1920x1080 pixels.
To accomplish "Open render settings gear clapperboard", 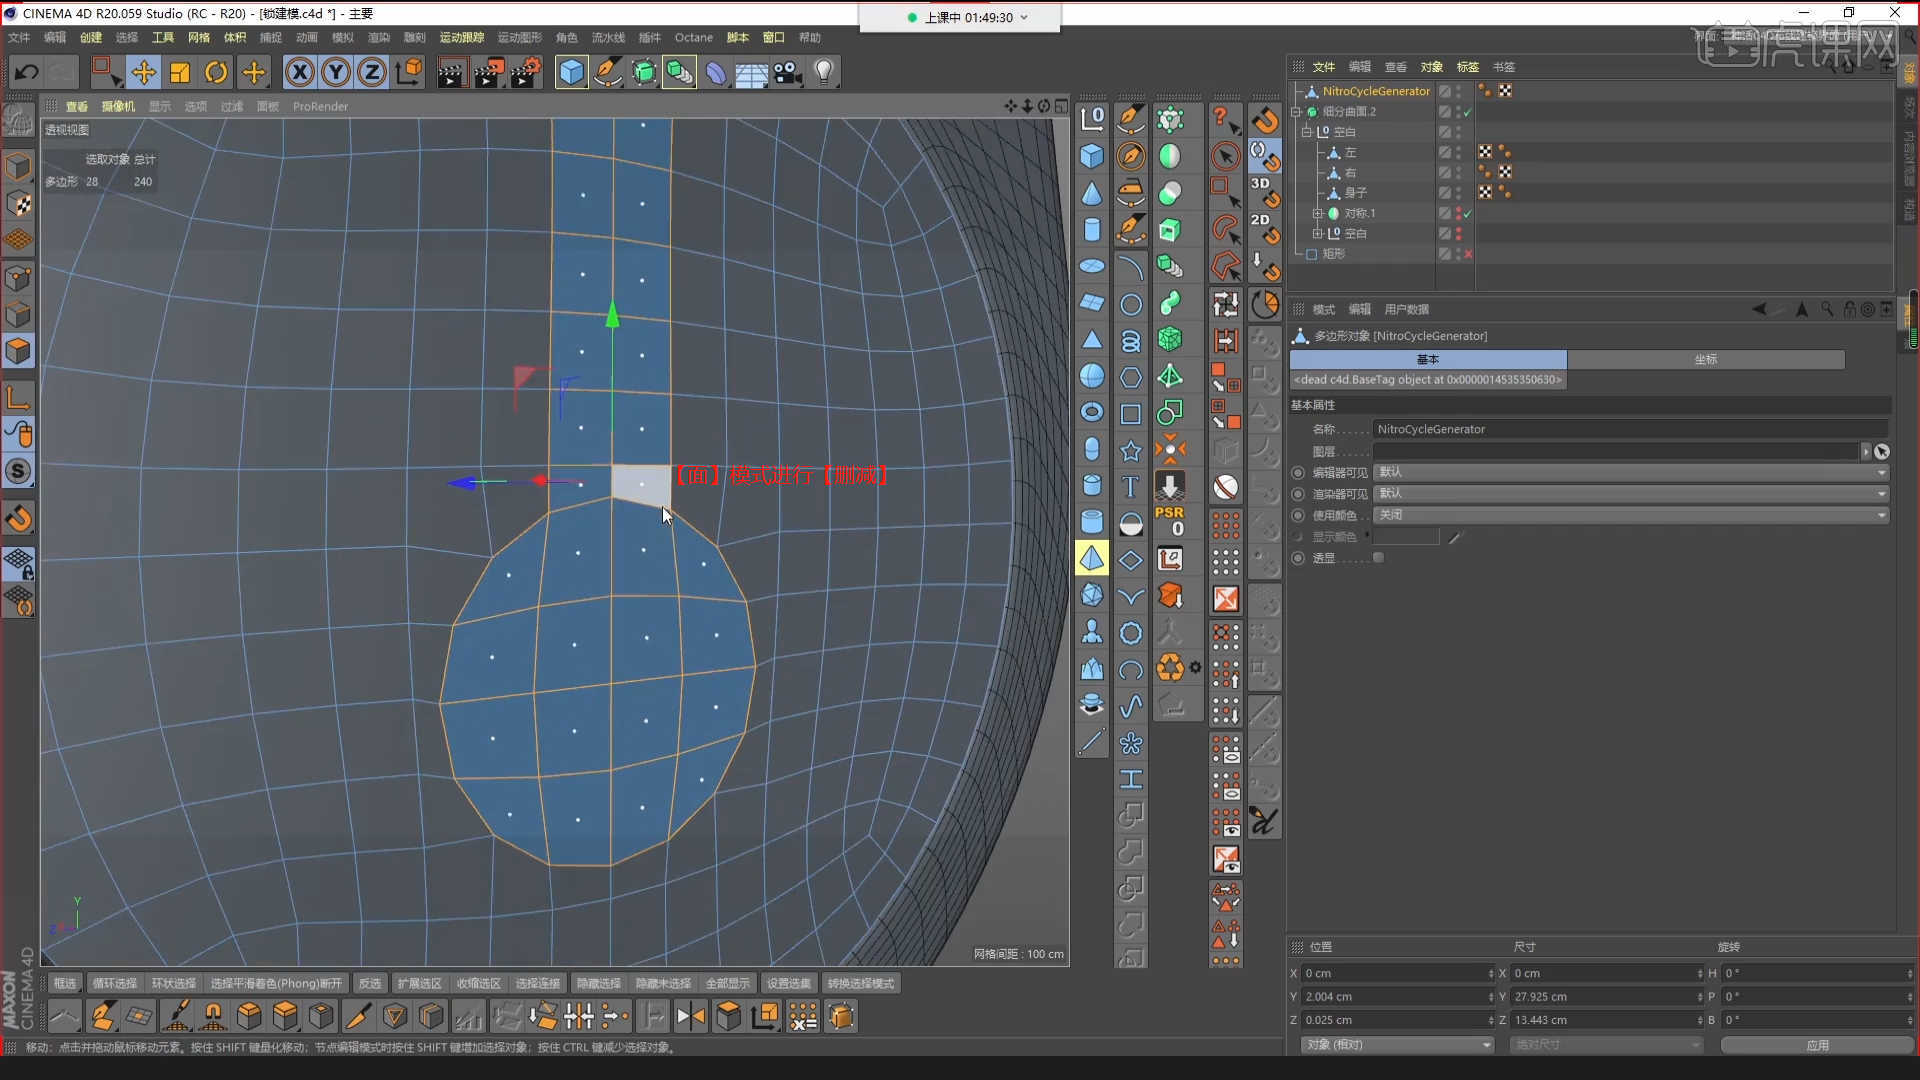I will pyautogui.click(x=525, y=72).
